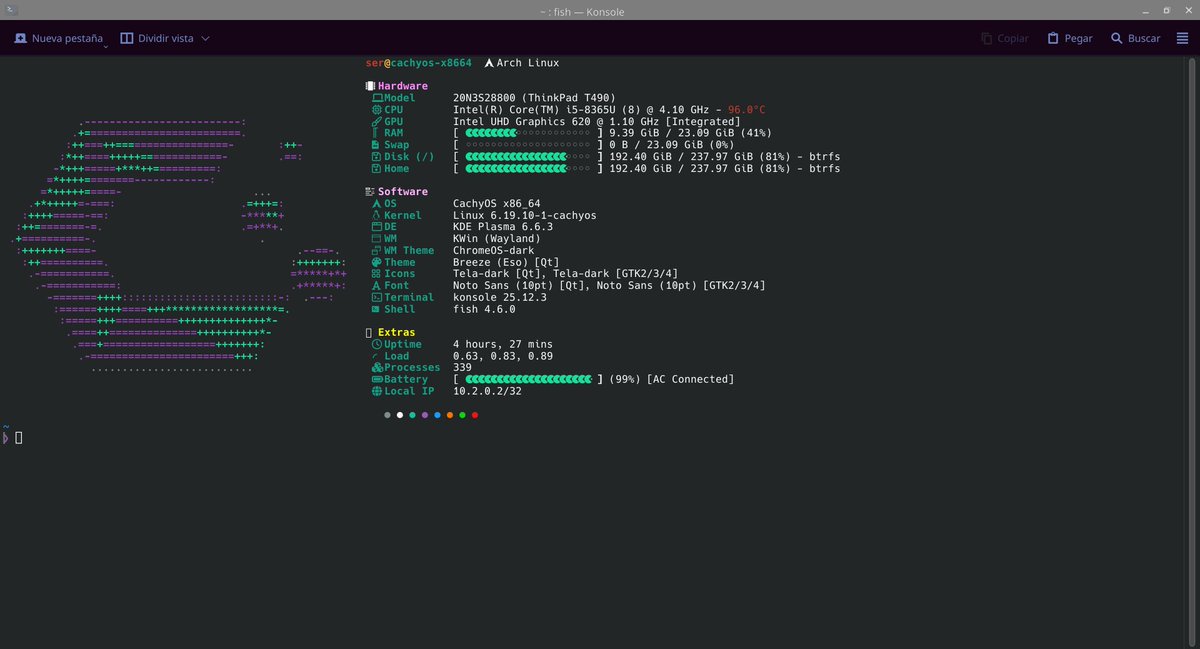
Task: Open the Konsole hamburger menu
Action: (x=1182, y=38)
